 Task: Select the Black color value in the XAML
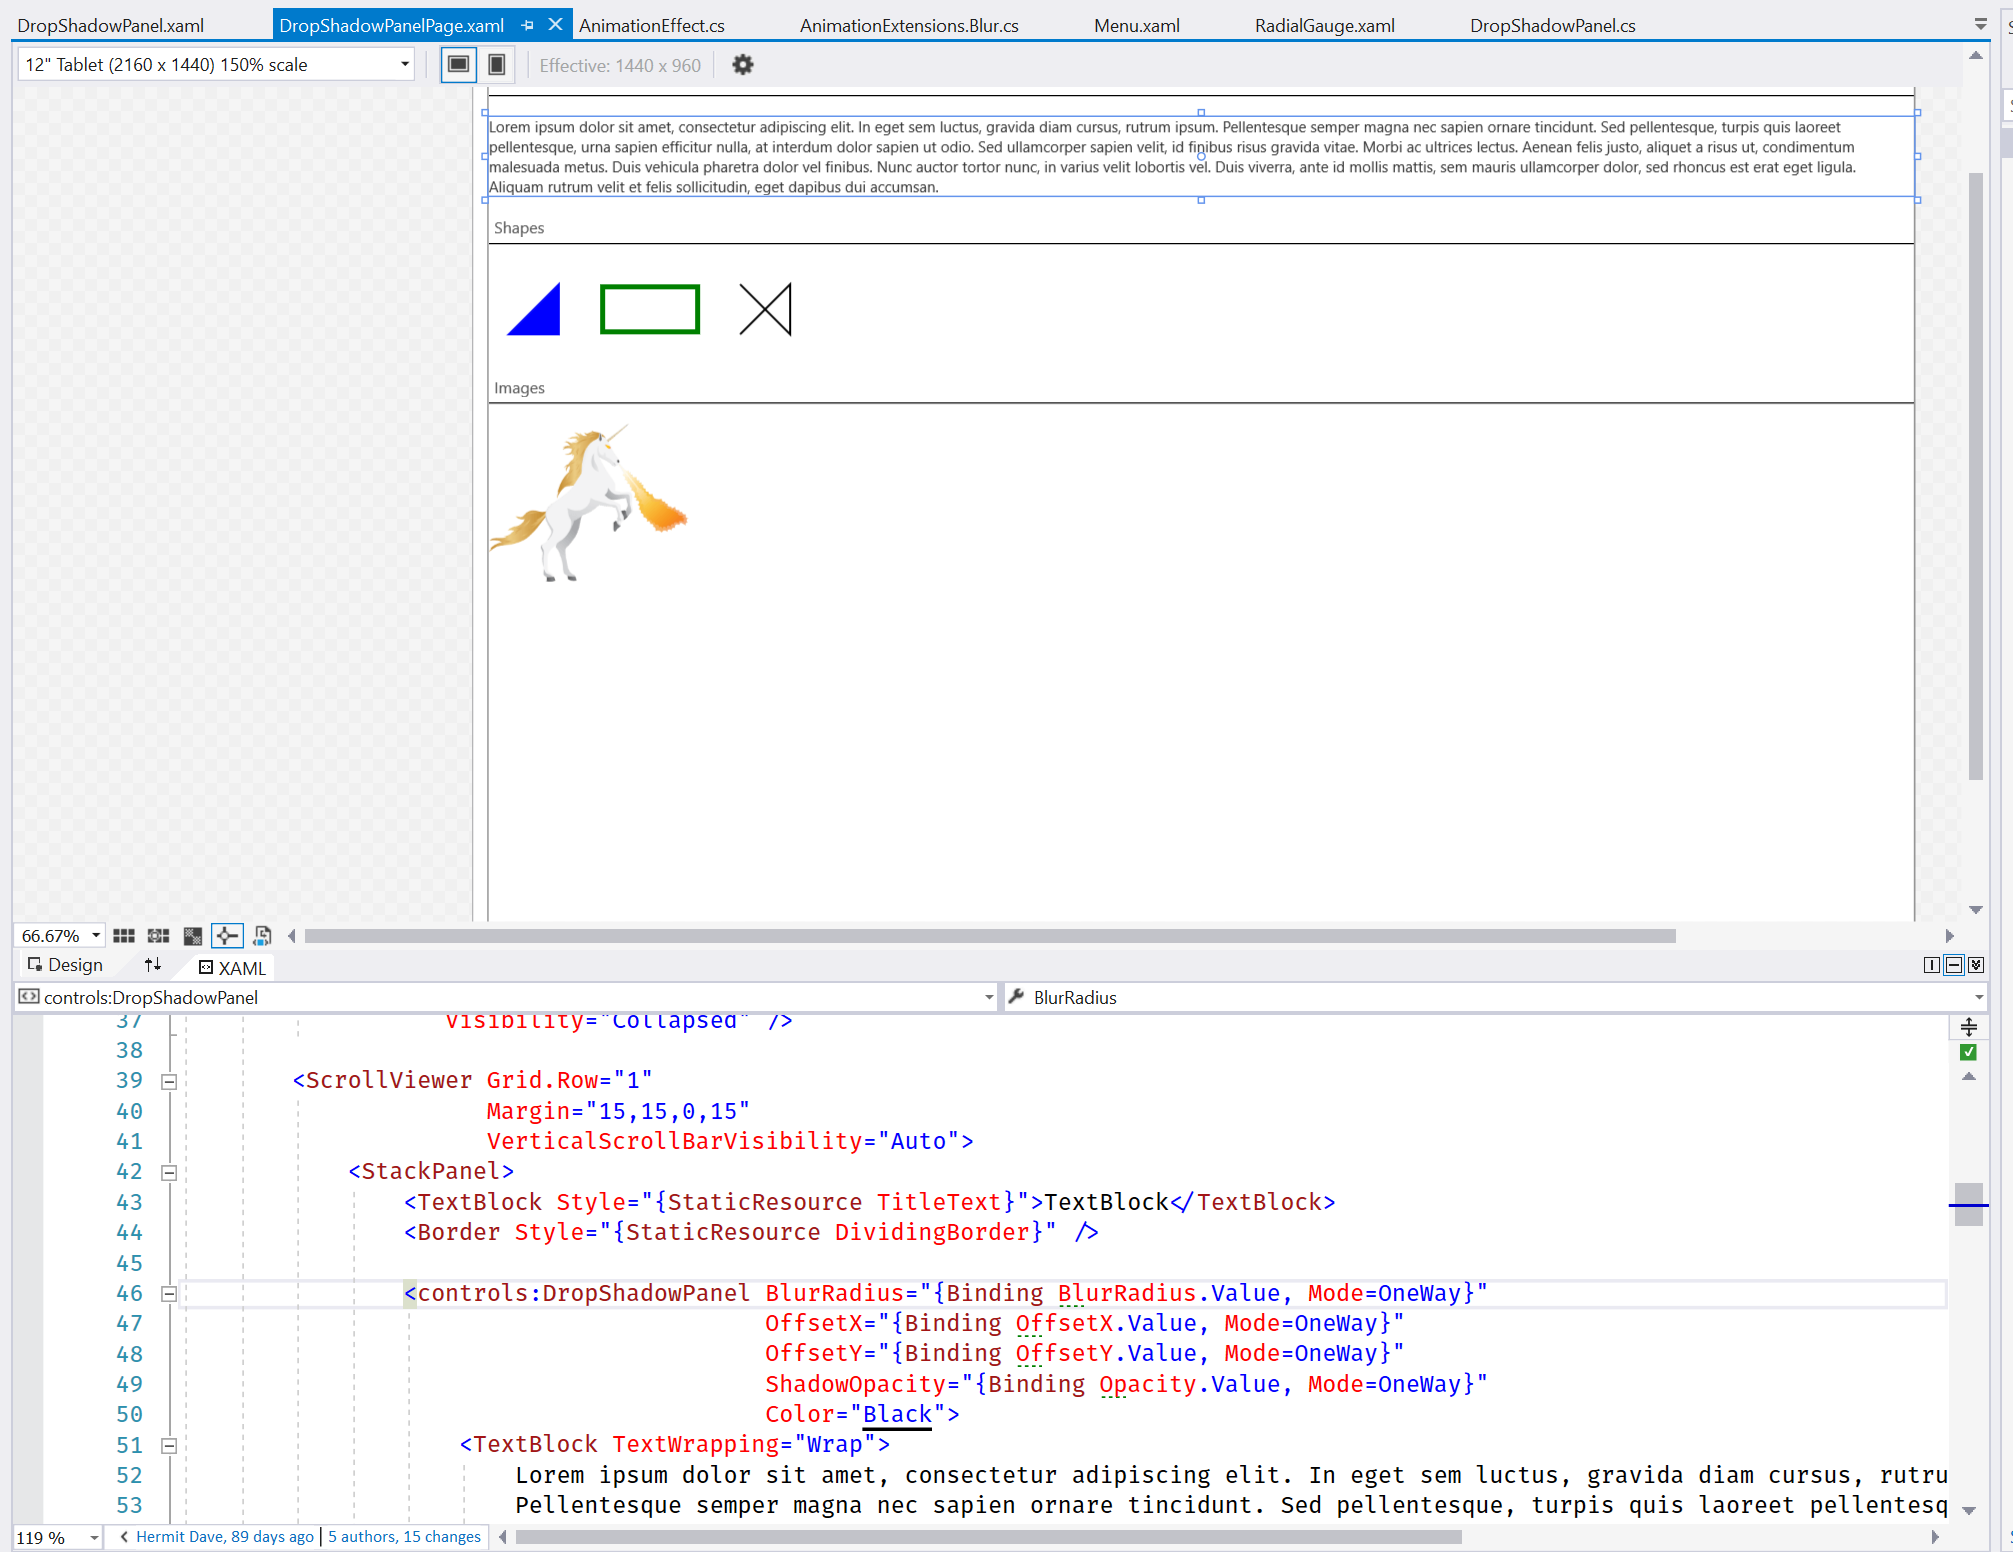(x=896, y=1414)
